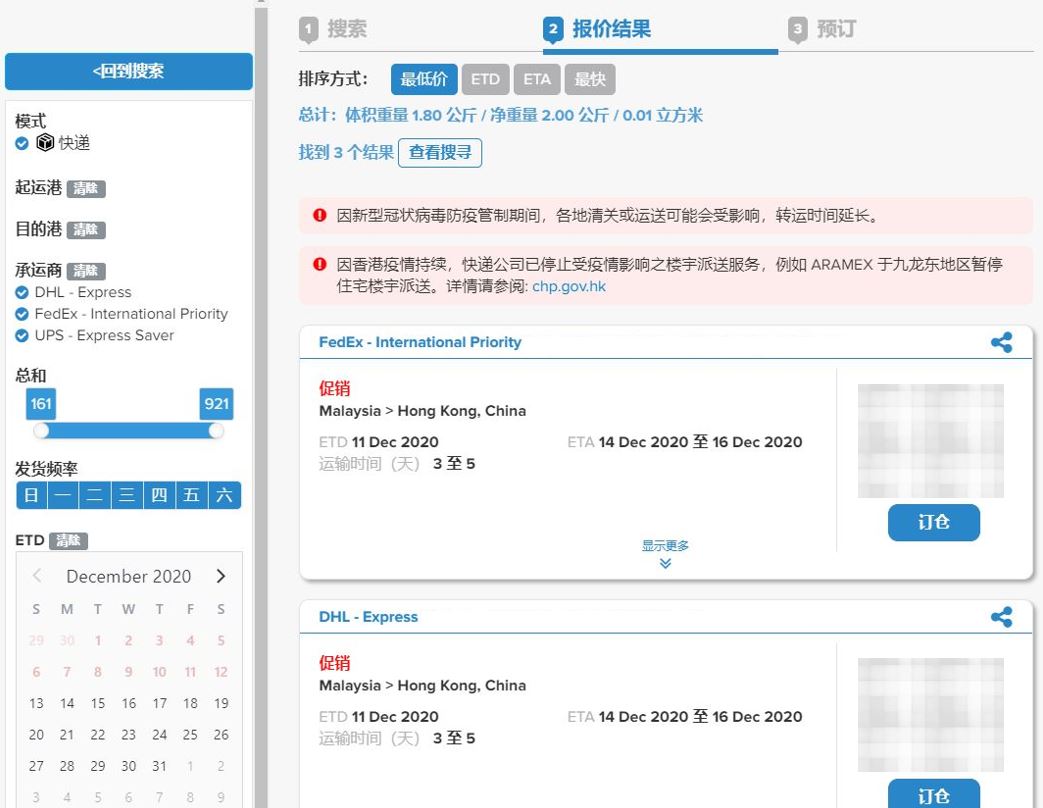Screen dimensions: 1043x808
Task: Show more details for FedEx quote (显示更多)
Action: [665, 546]
